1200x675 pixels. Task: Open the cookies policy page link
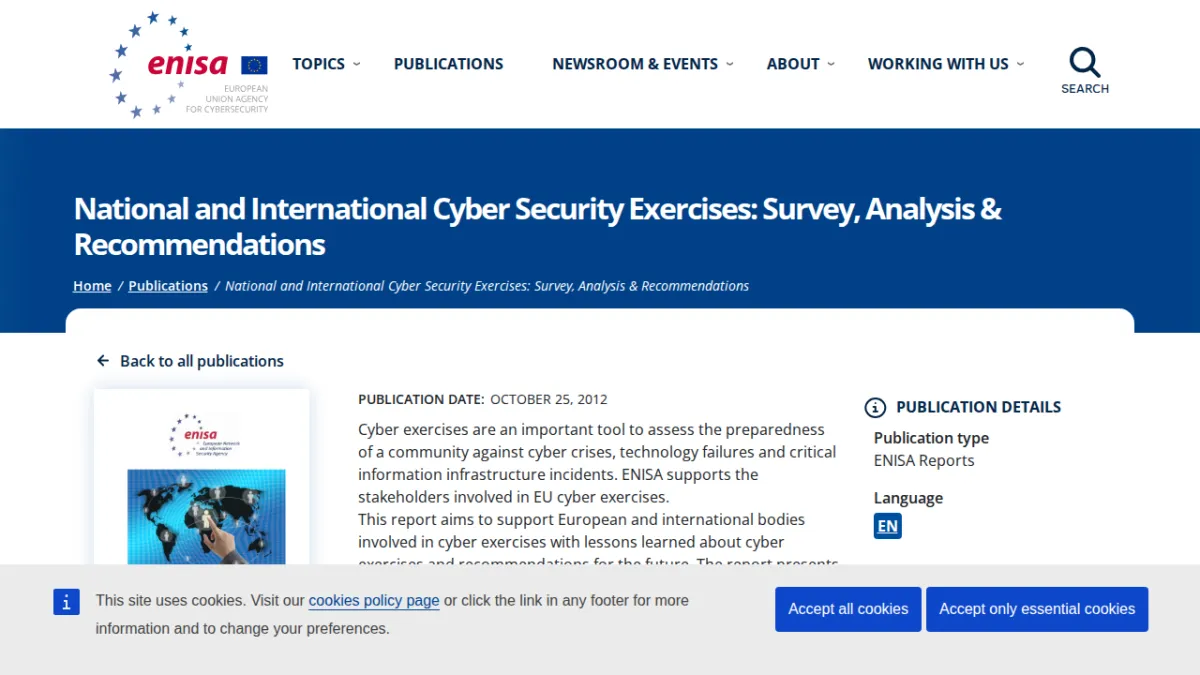374,601
